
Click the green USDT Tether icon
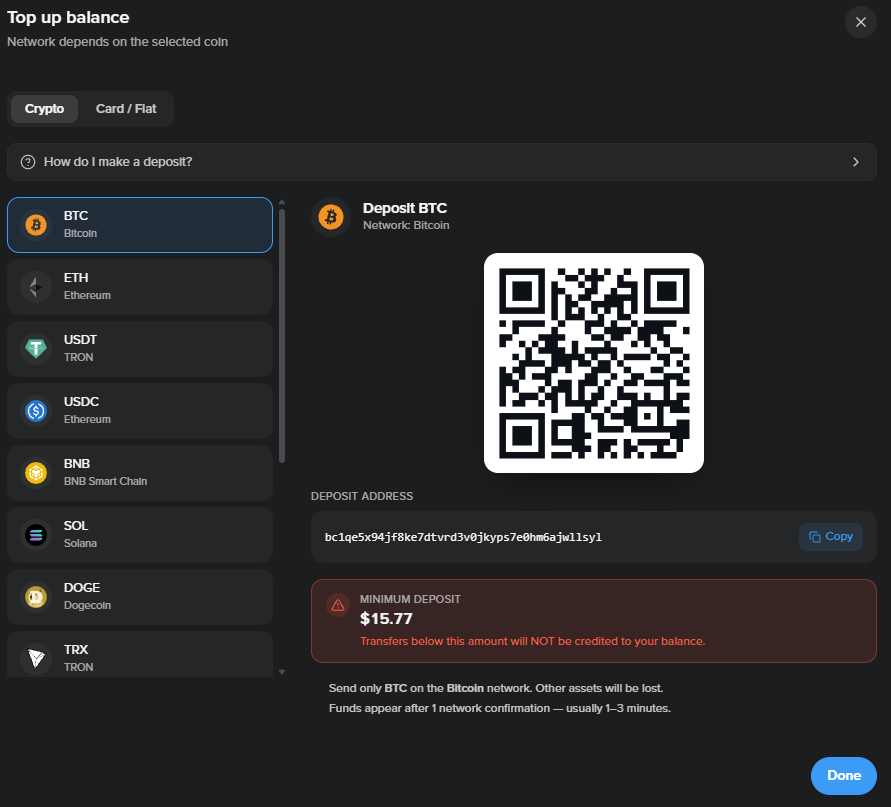coord(36,348)
